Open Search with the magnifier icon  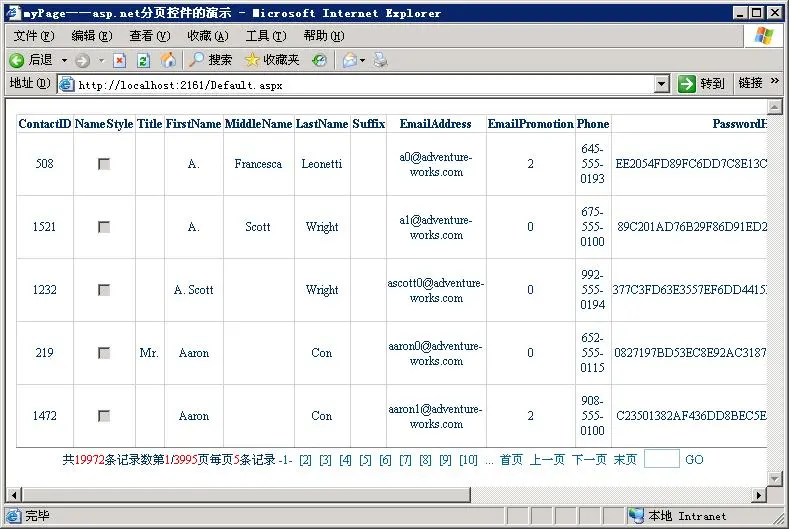[x=196, y=60]
